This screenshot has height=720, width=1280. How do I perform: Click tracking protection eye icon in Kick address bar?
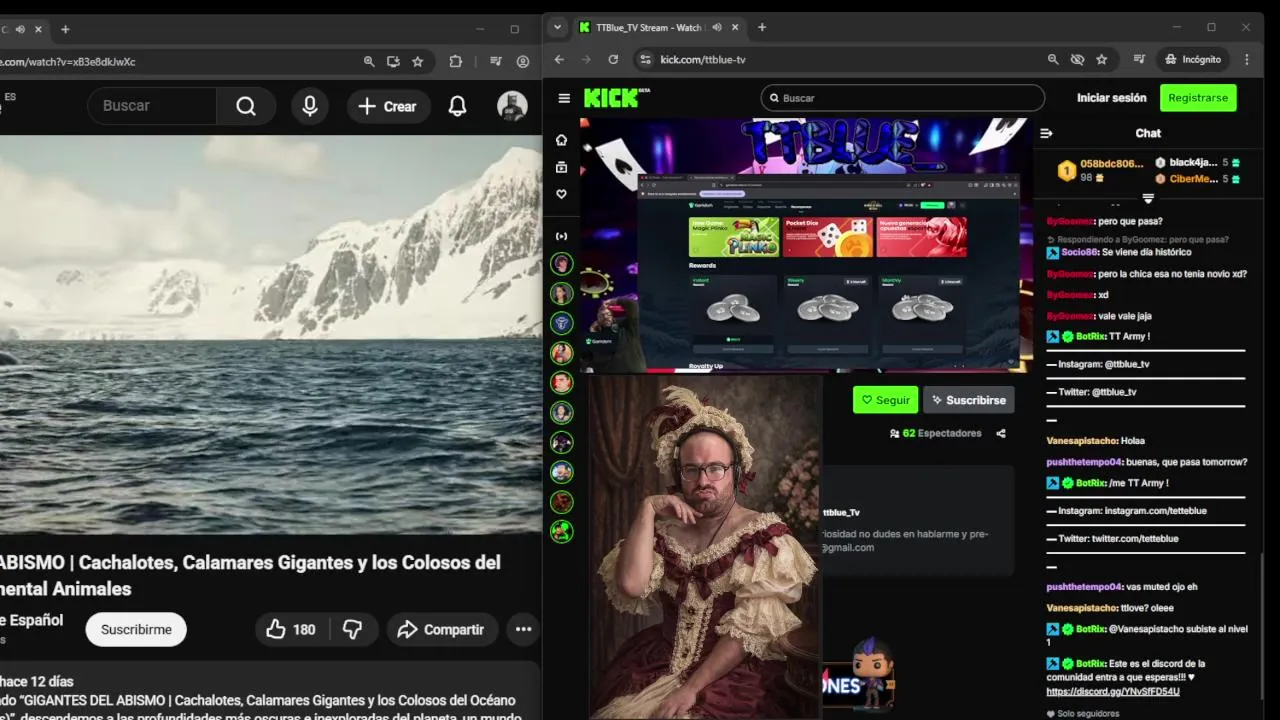pyautogui.click(x=1077, y=59)
